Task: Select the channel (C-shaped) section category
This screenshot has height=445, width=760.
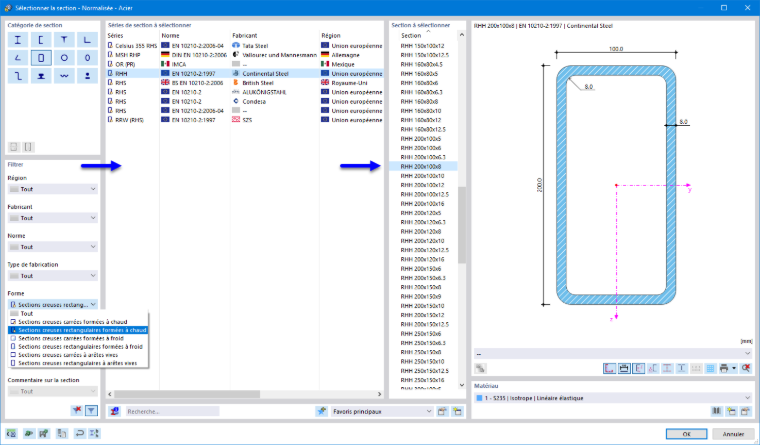Action: [41, 40]
